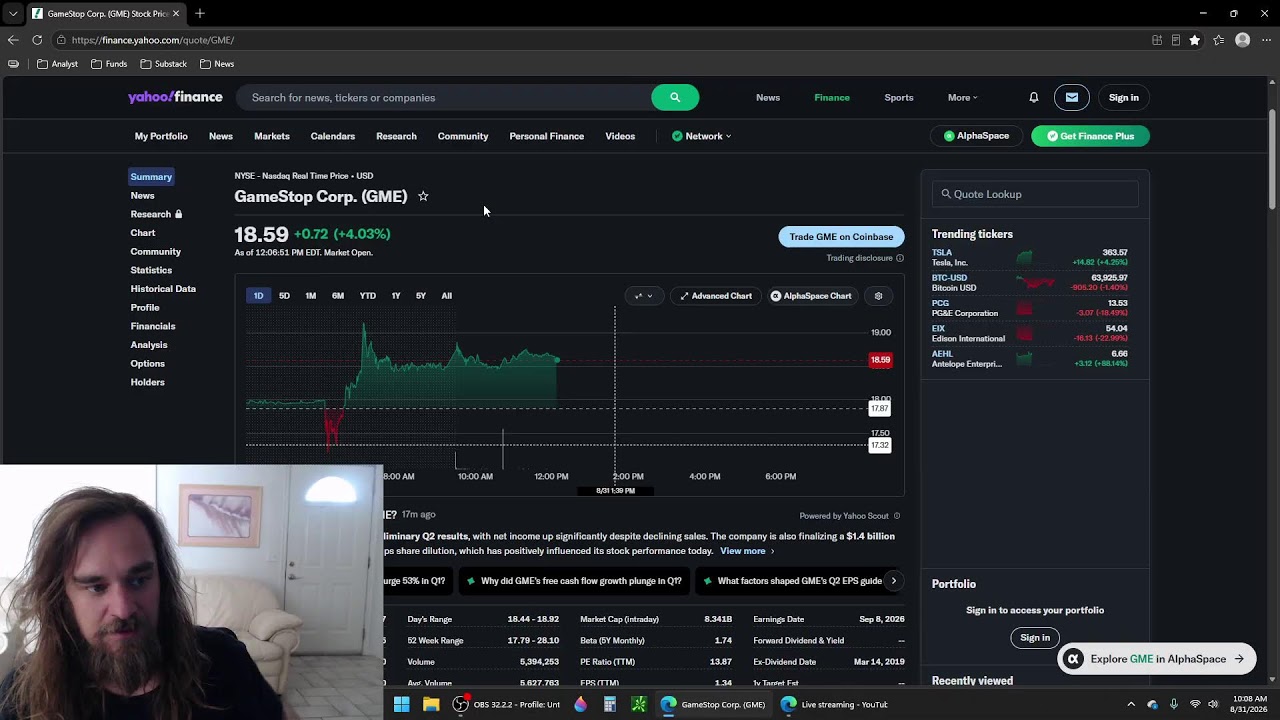
Task: Open the AlphaSpace Chart button
Action: (x=811, y=296)
